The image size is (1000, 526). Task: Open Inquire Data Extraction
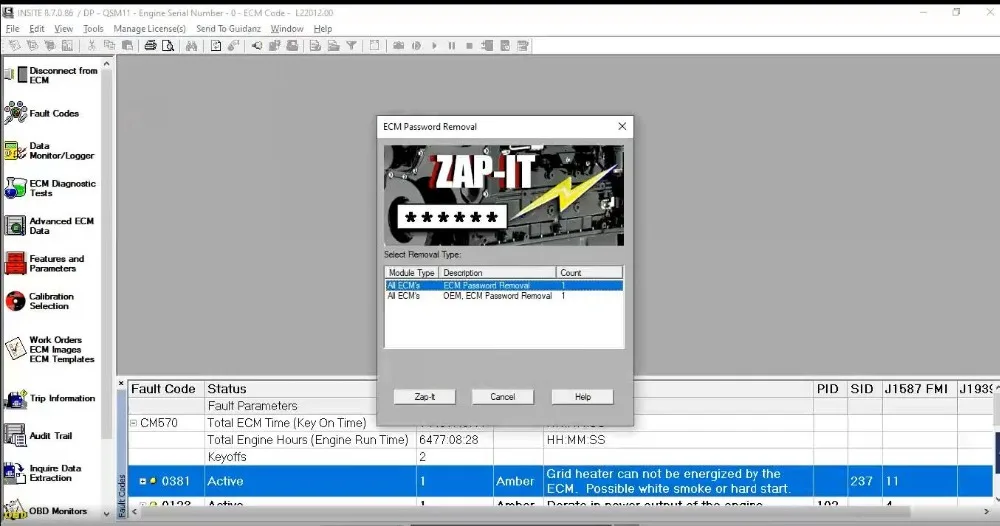click(43, 473)
